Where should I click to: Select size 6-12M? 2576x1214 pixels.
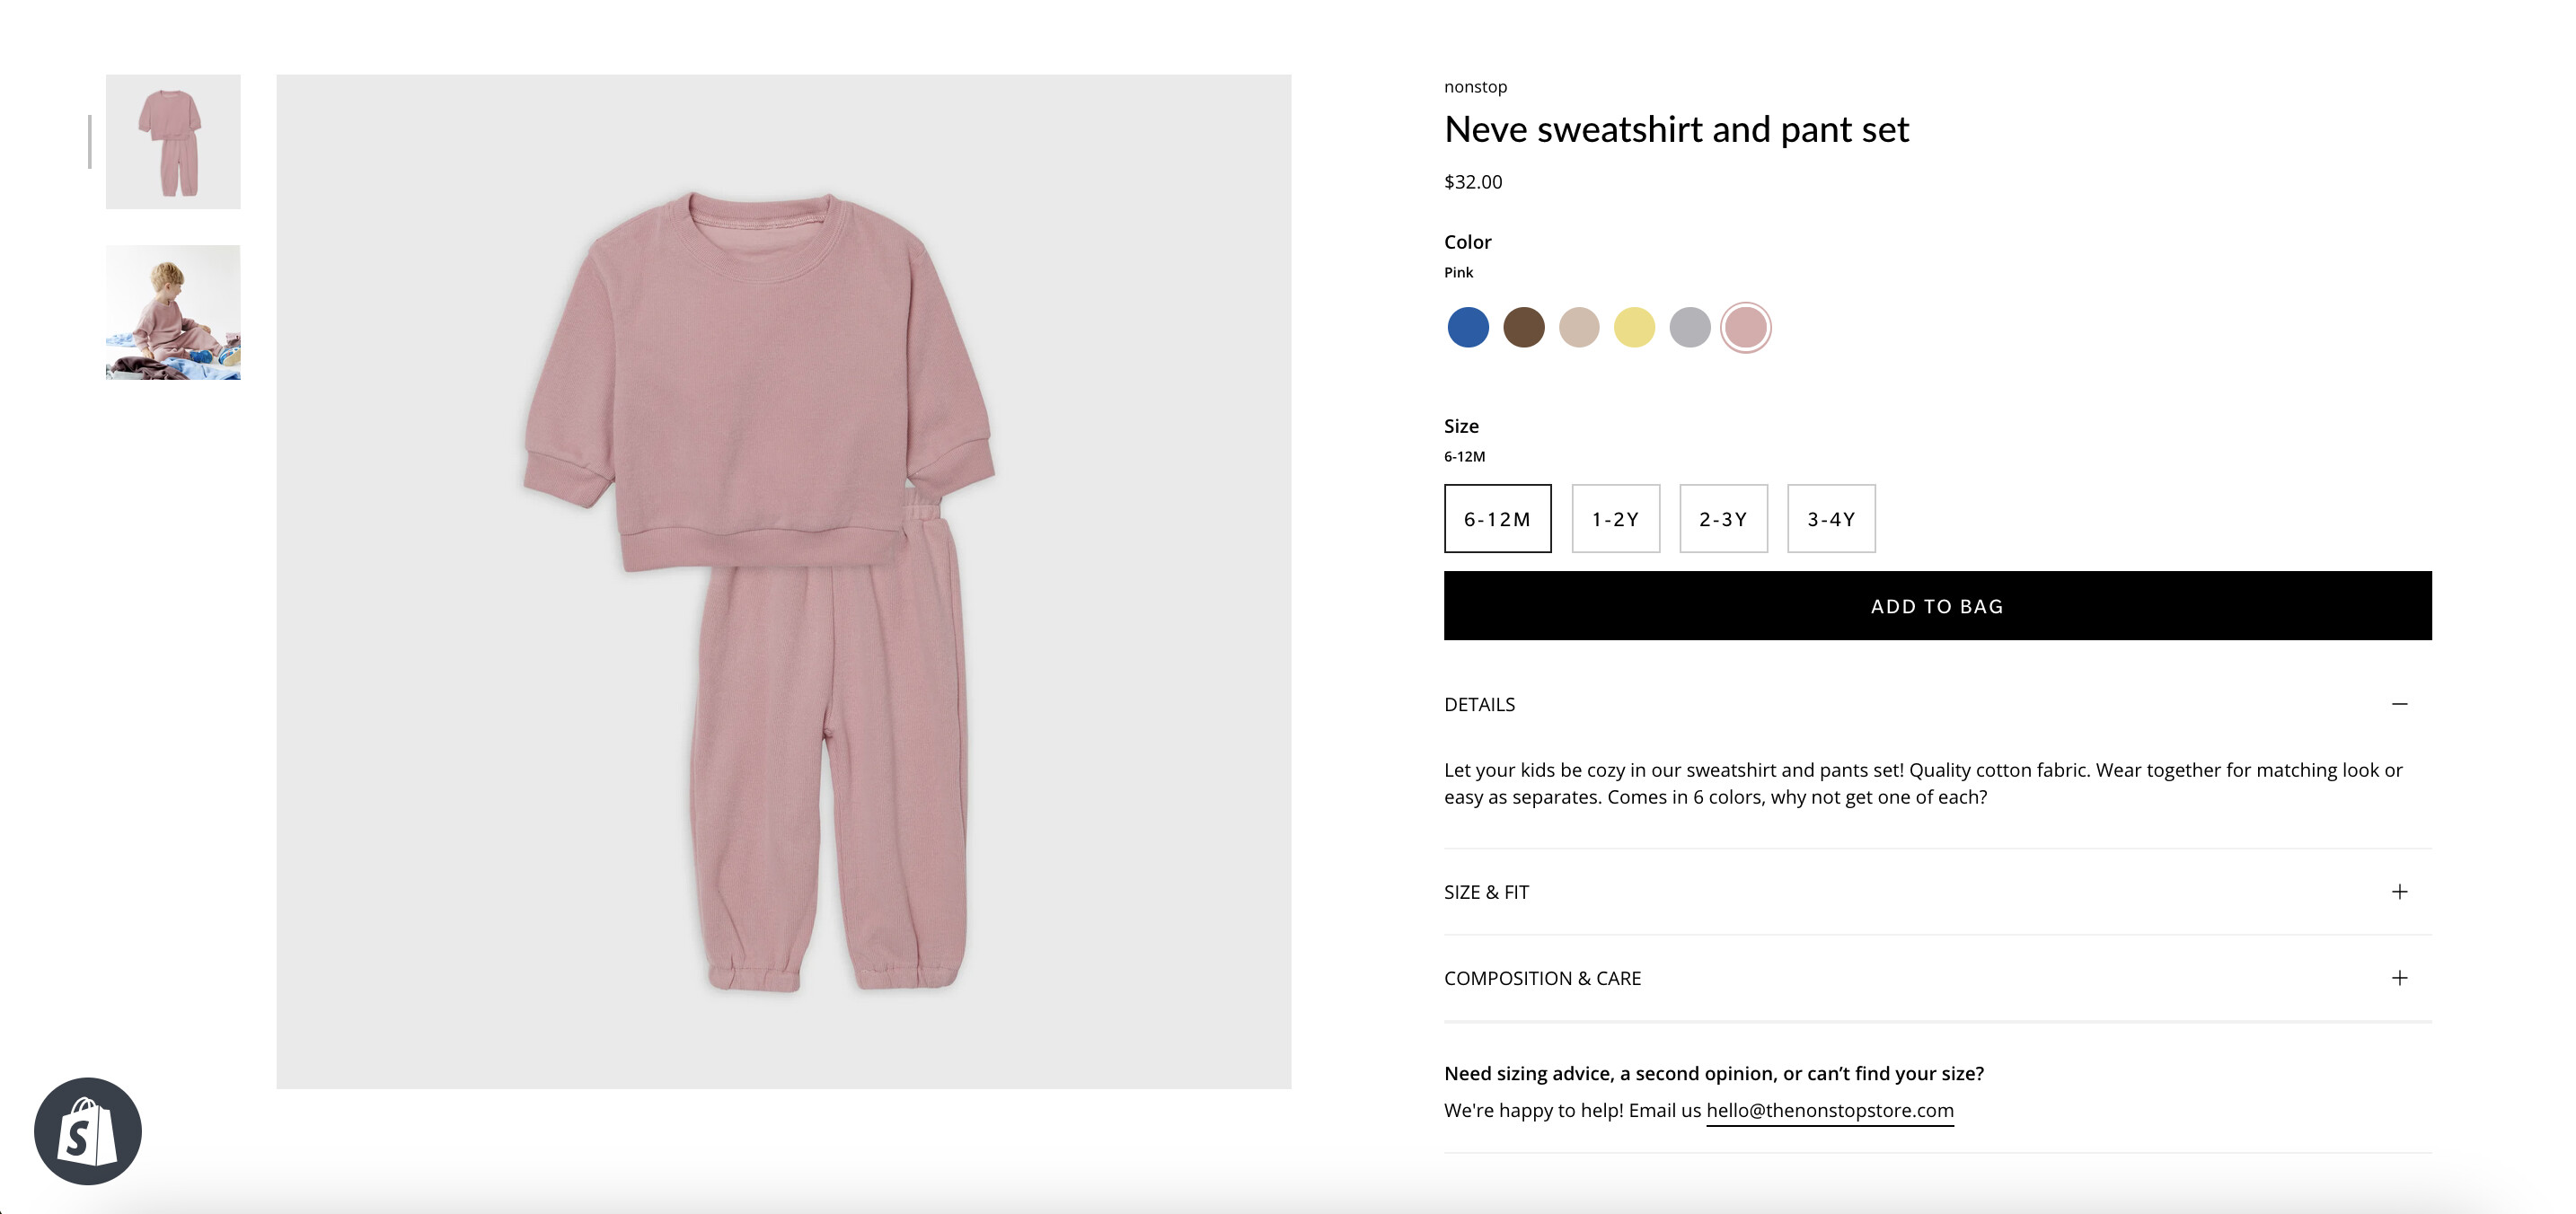pos(1497,519)
